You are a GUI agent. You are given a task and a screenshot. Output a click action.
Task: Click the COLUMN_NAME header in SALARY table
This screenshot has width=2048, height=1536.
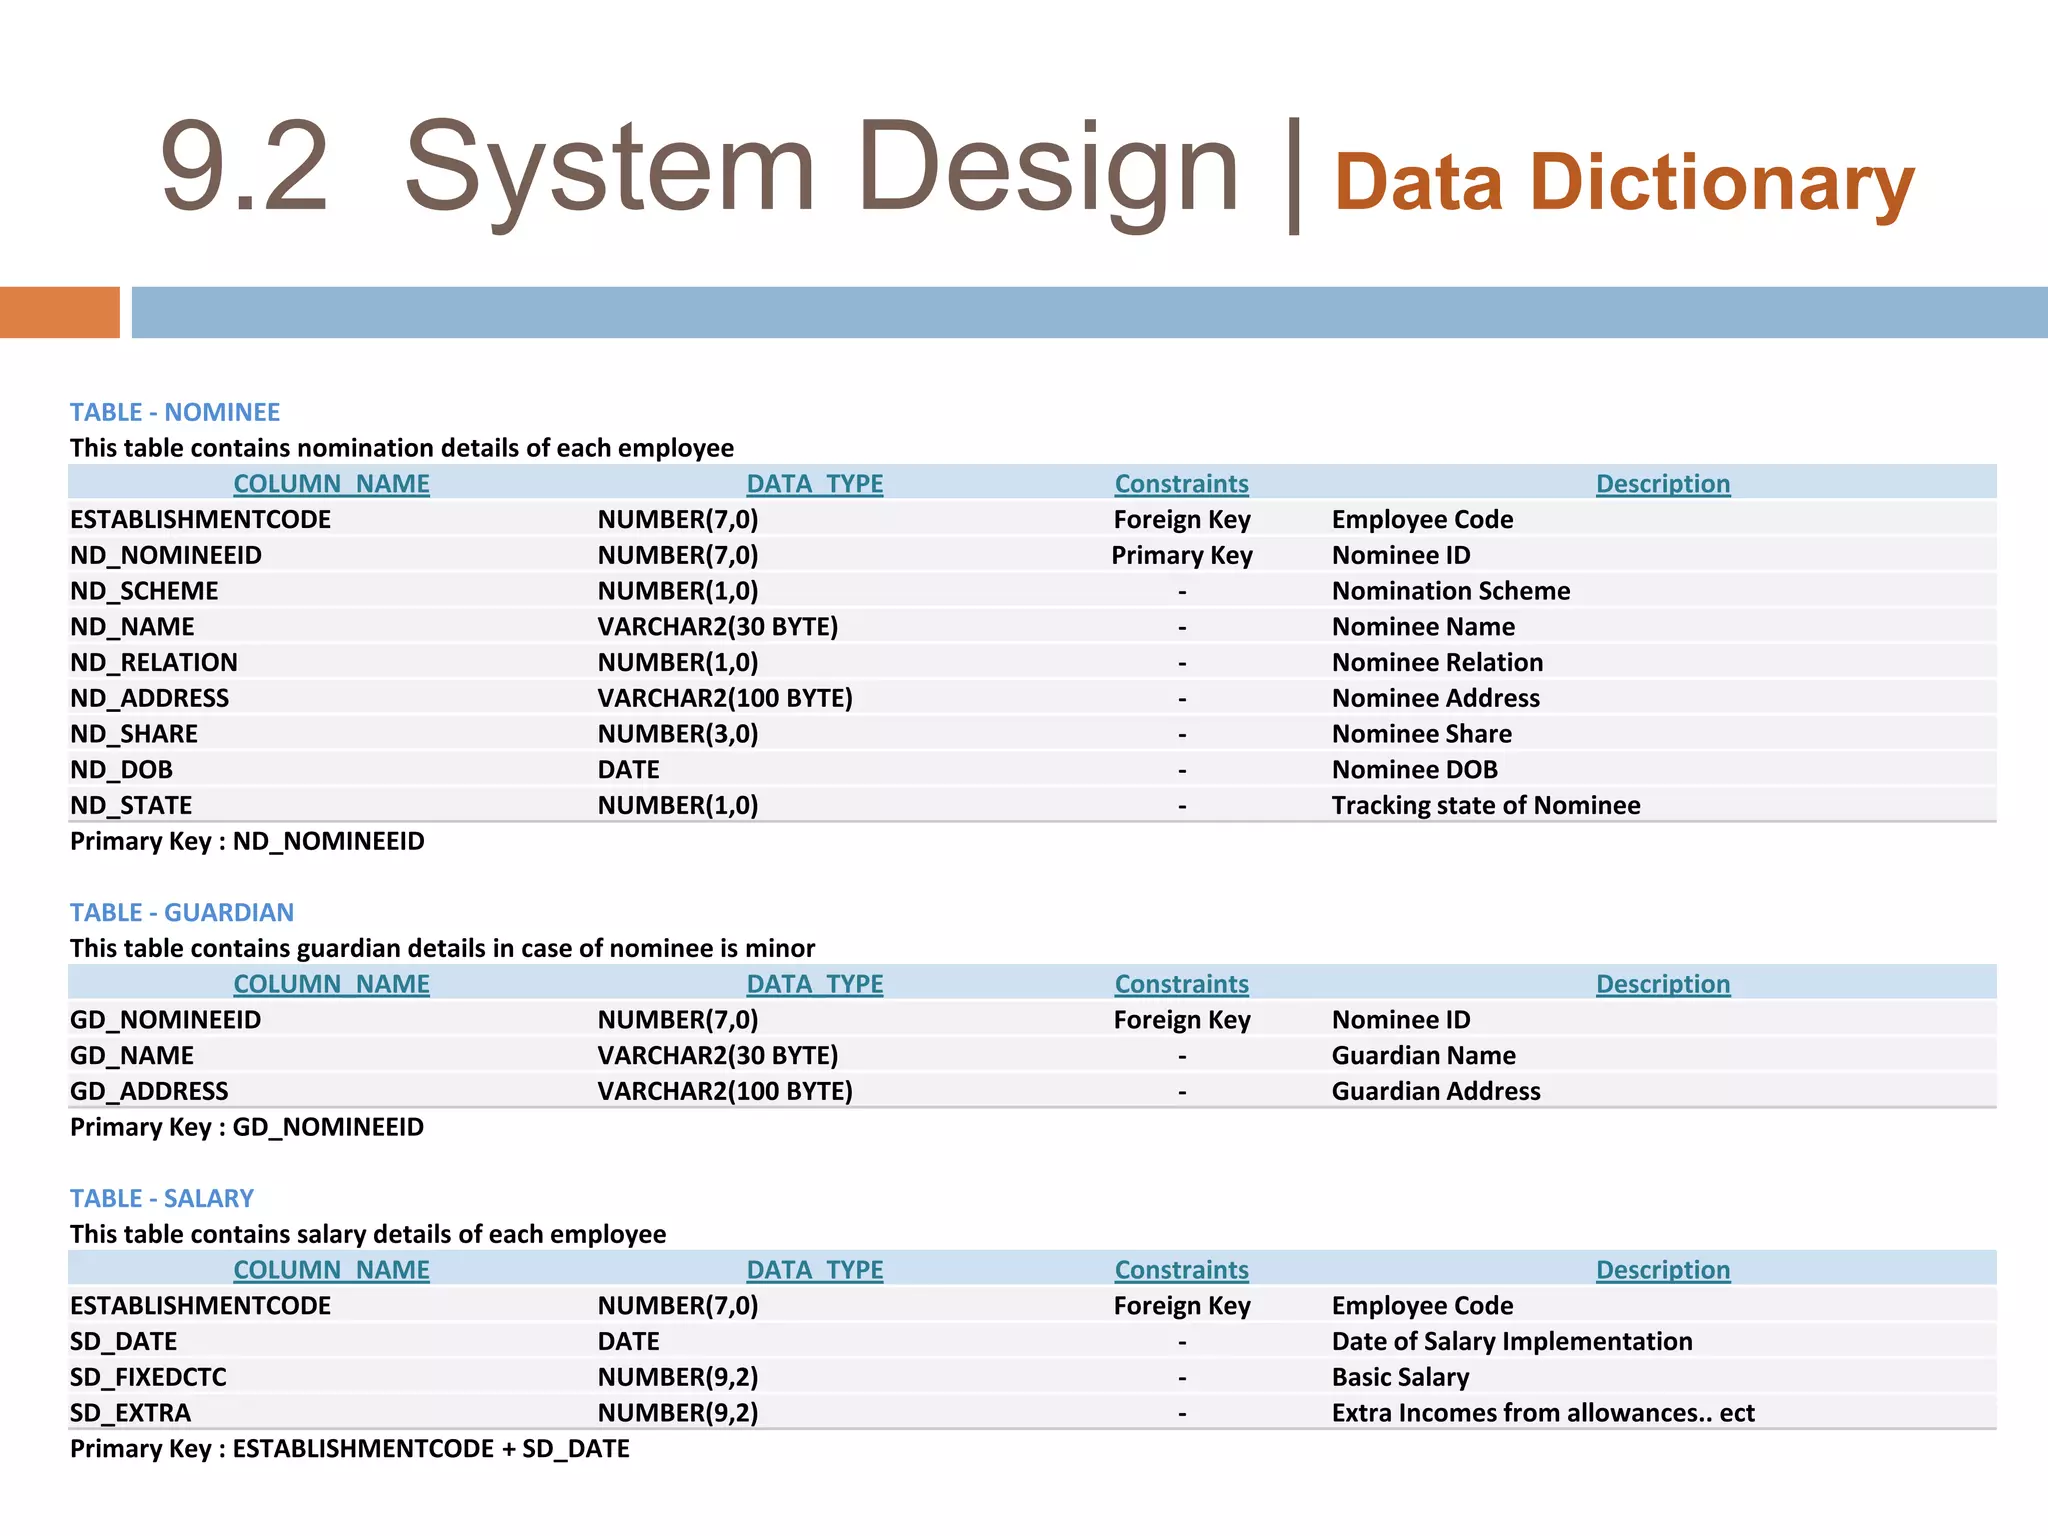click(x=331, y=1270)
